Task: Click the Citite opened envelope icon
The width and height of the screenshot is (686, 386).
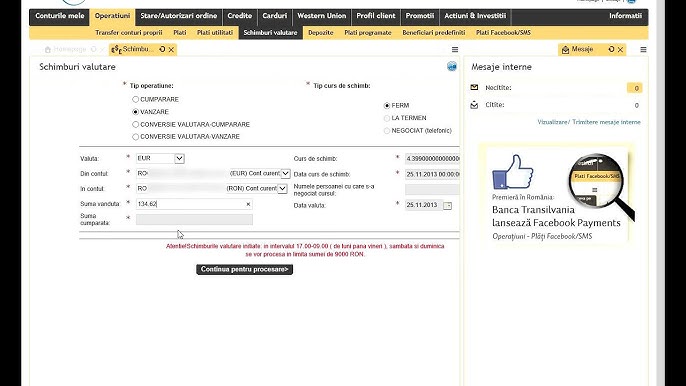Action: point(474,105)
